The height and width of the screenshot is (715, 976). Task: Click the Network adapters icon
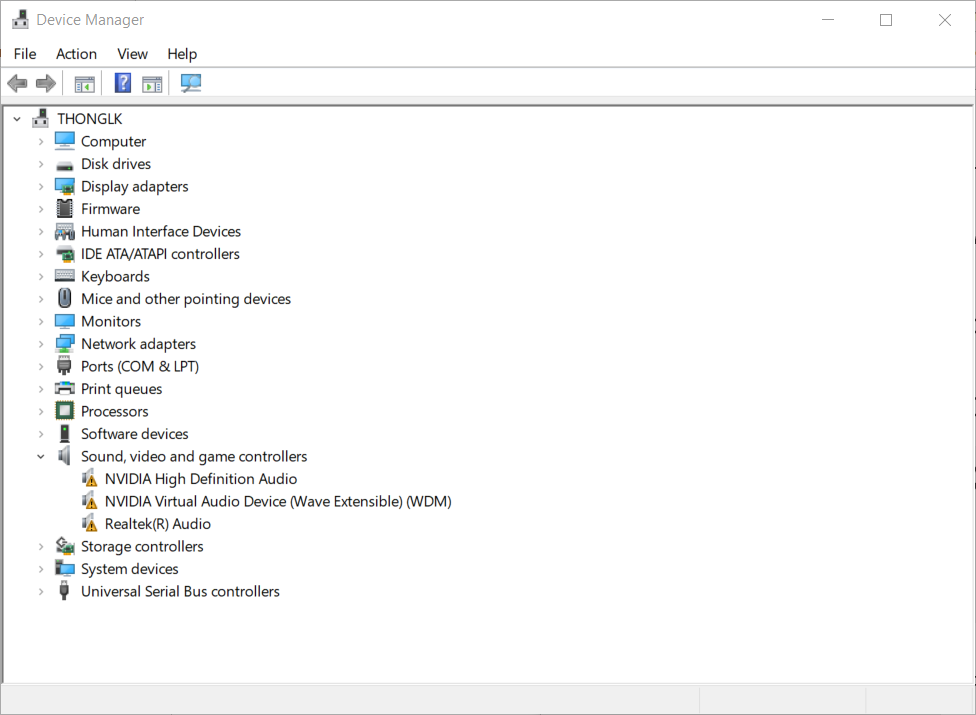(65, 343)
